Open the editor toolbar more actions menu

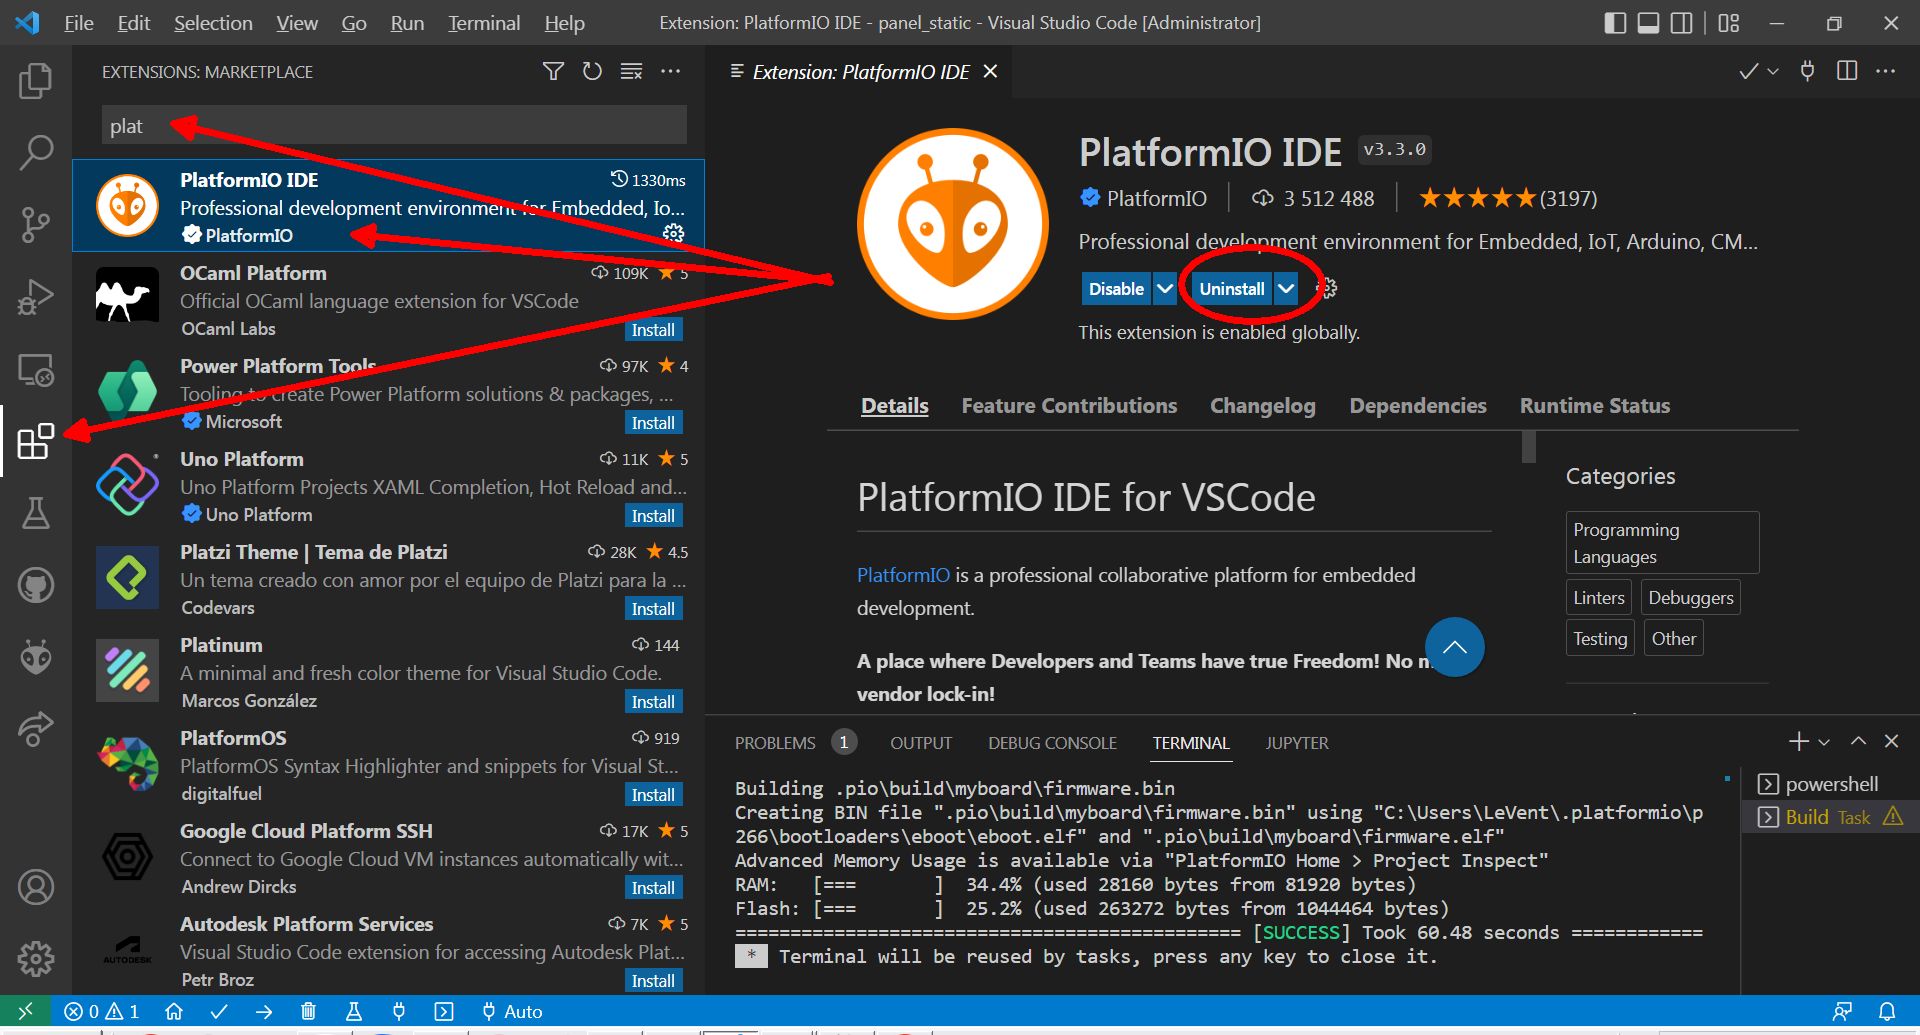tap(1886, 71)
